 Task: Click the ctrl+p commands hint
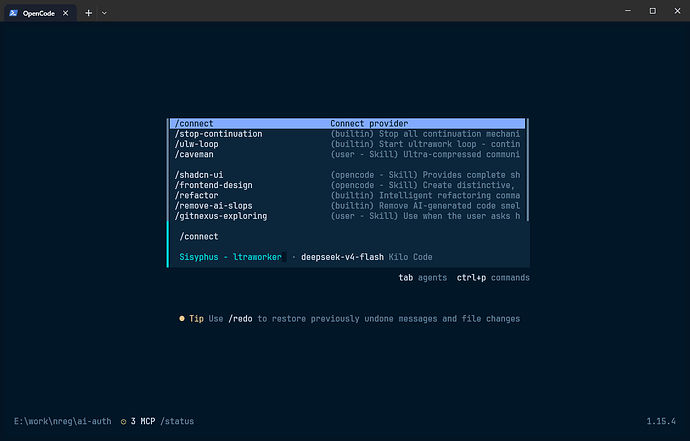pyautogui.click(x=493, y=278)
